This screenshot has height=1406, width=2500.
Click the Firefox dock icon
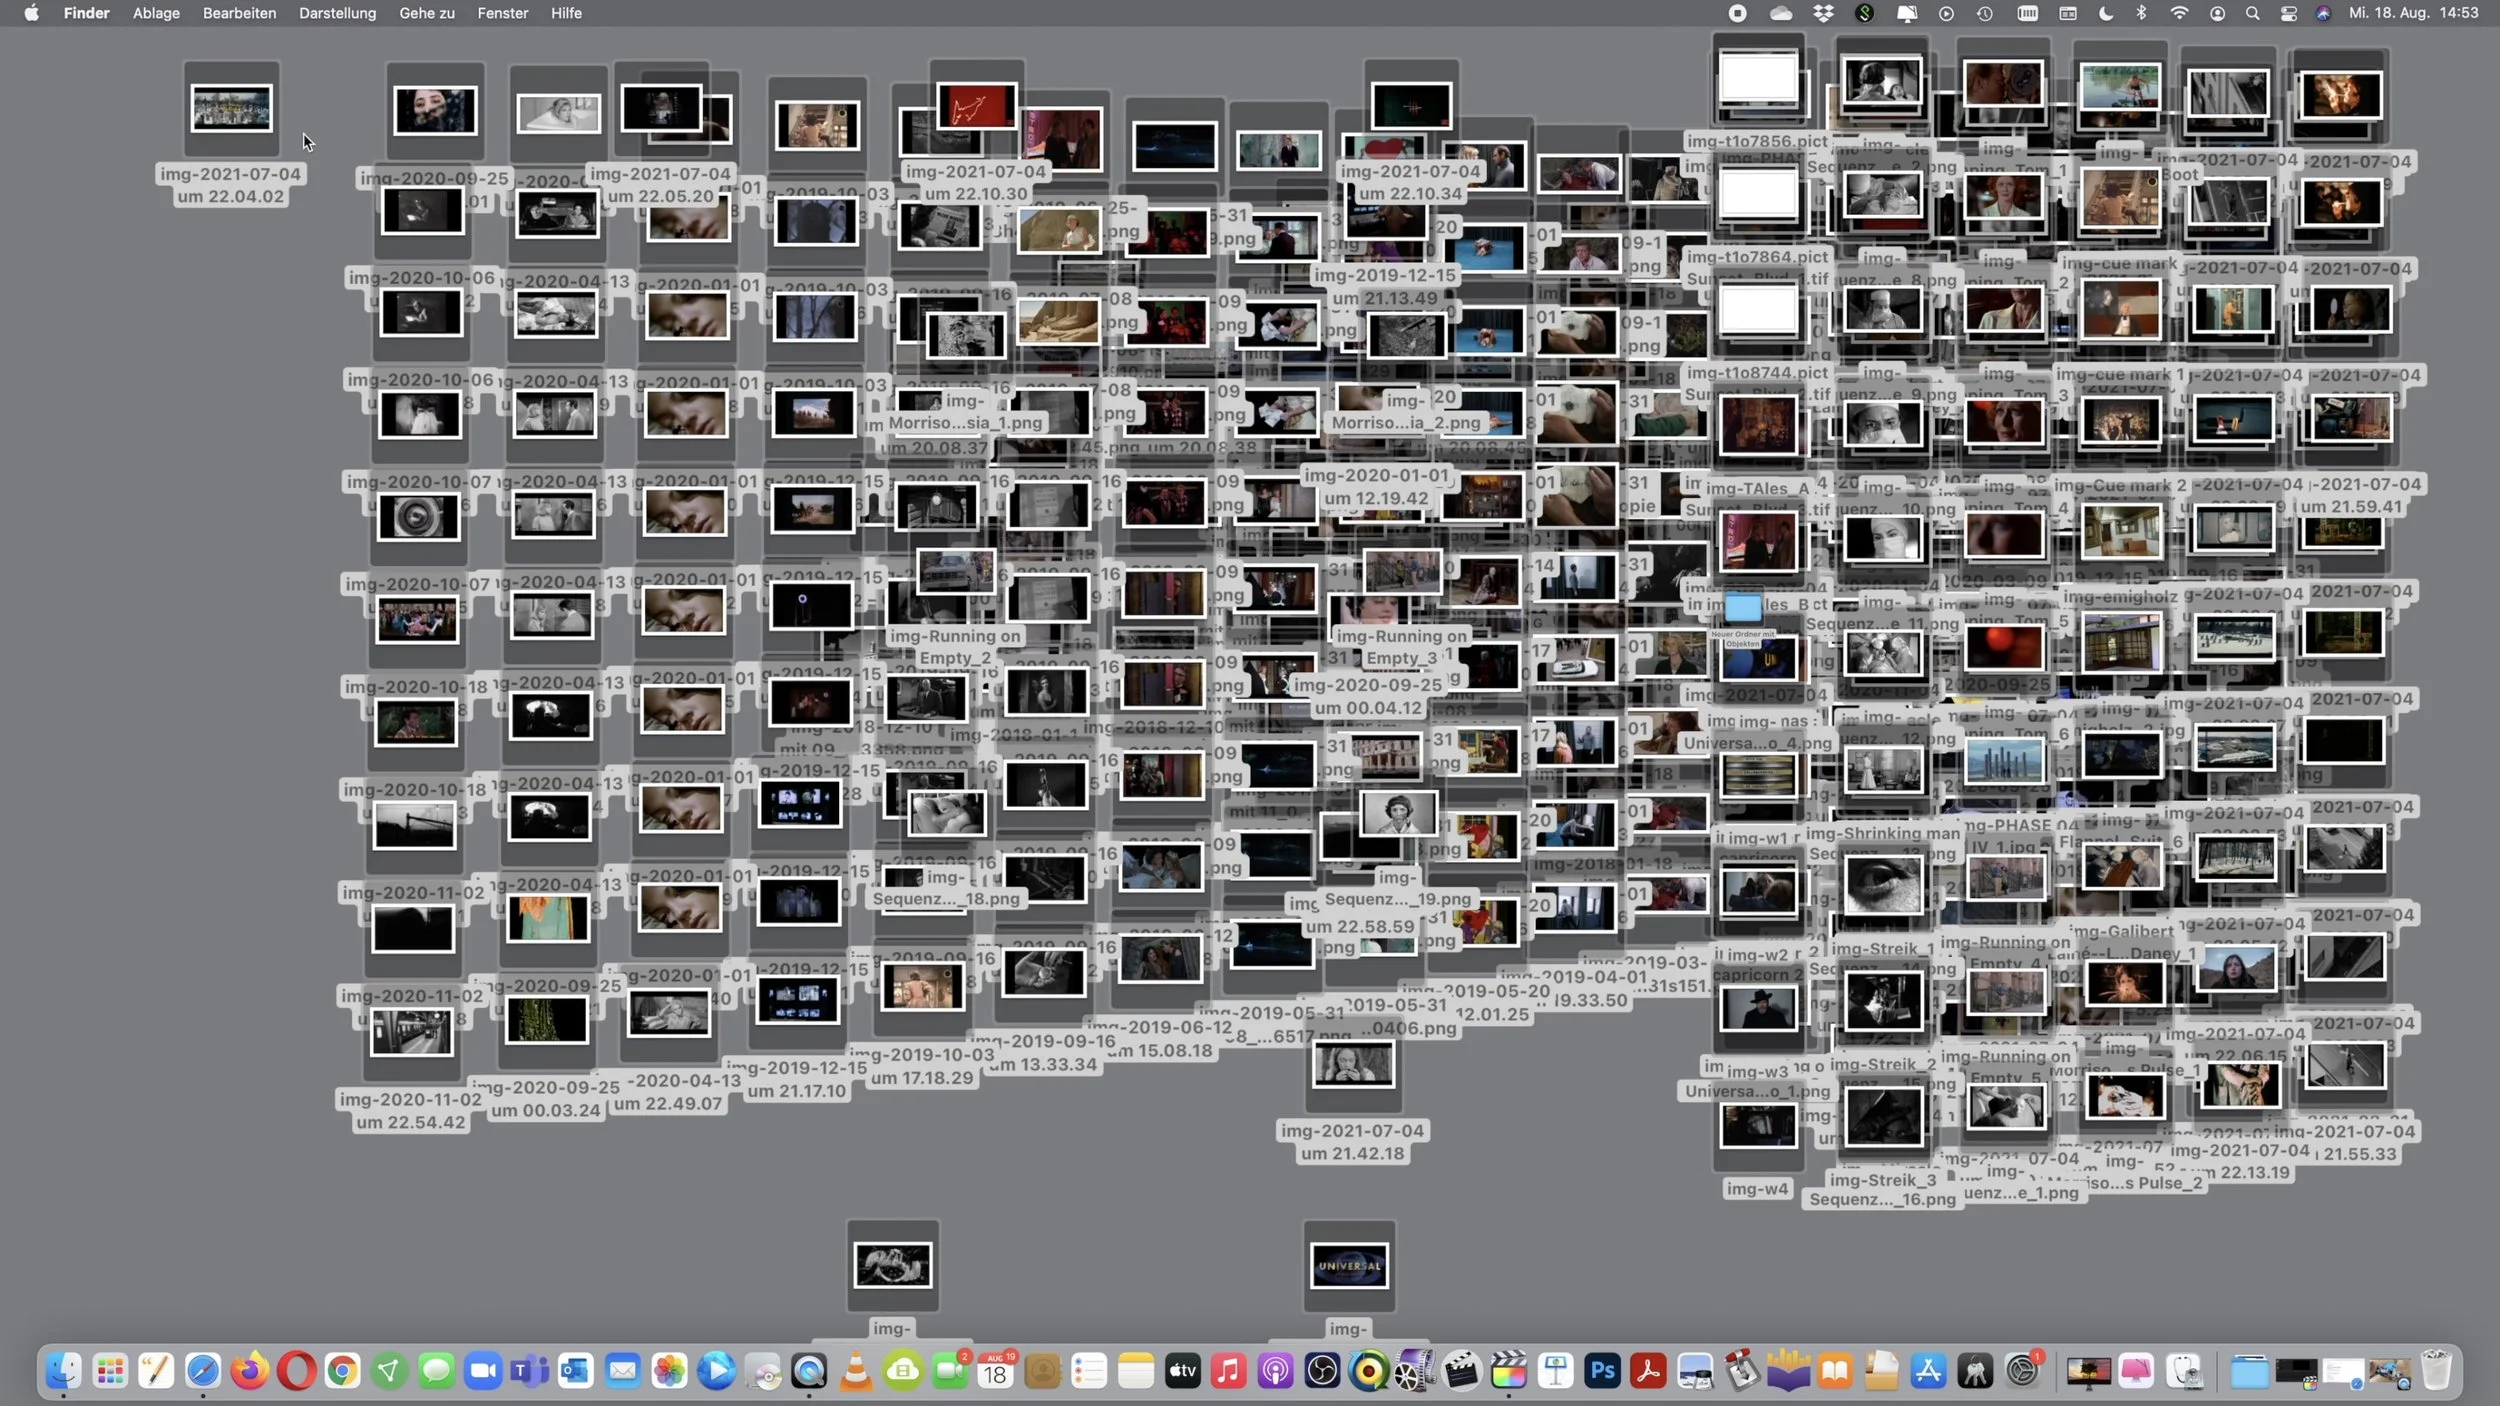click(x=249, y=1371)
